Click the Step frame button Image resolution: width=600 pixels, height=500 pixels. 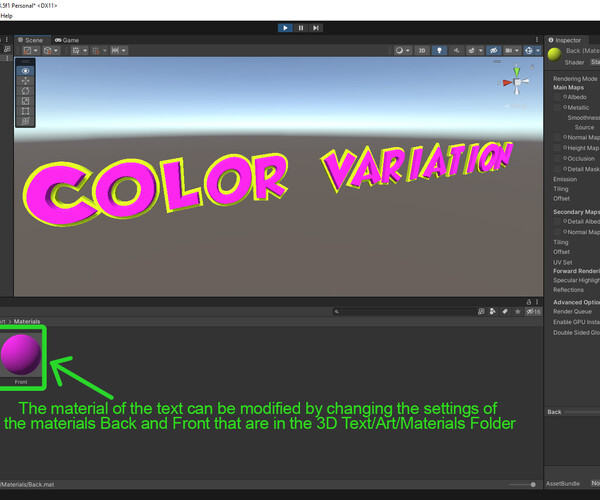coord(316,28)
